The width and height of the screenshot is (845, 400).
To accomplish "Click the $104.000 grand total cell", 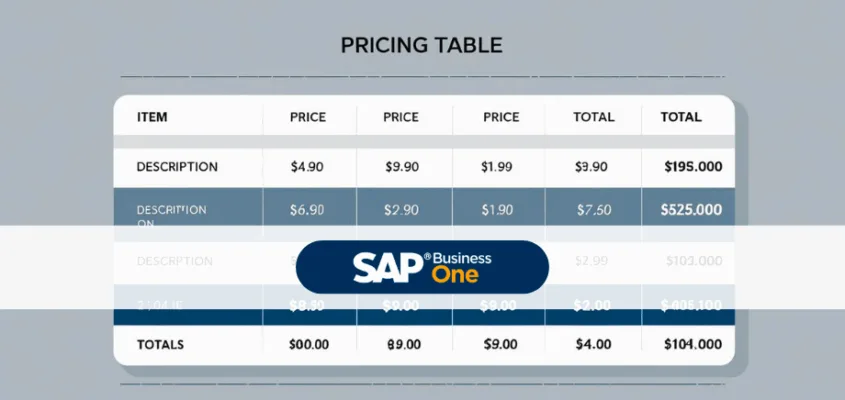I will coord(692,344).
